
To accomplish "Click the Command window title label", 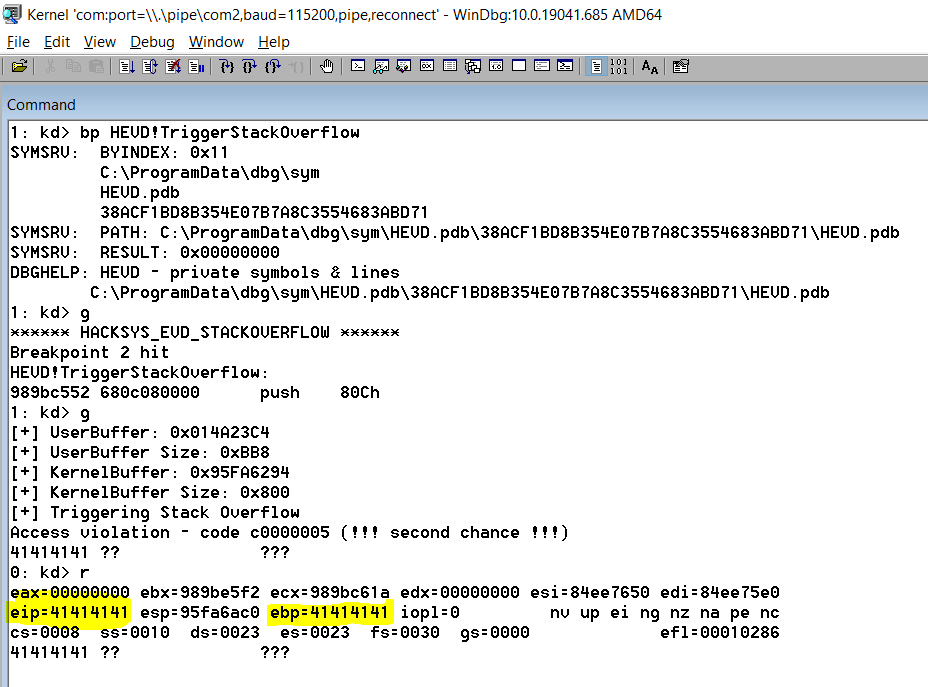I will point(41,105).
